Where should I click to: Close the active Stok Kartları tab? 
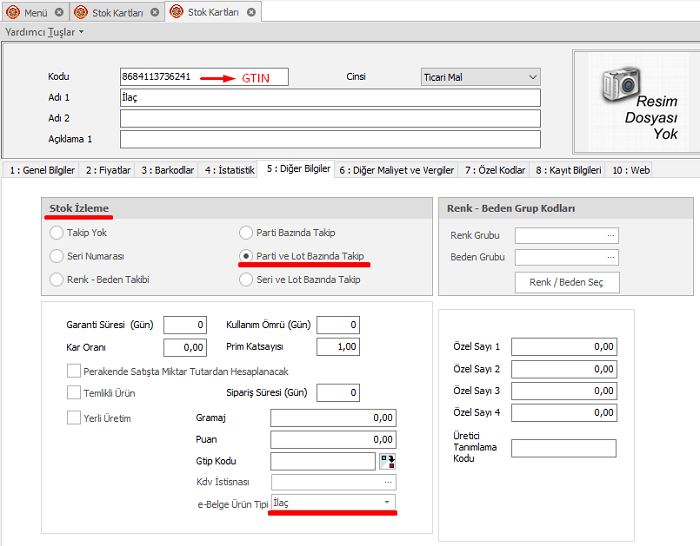coord(250,12)
